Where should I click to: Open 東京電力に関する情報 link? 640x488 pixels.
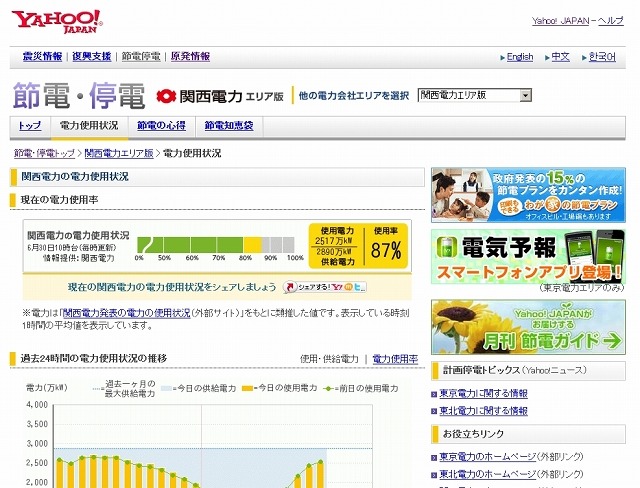click(x=483, y=394)
